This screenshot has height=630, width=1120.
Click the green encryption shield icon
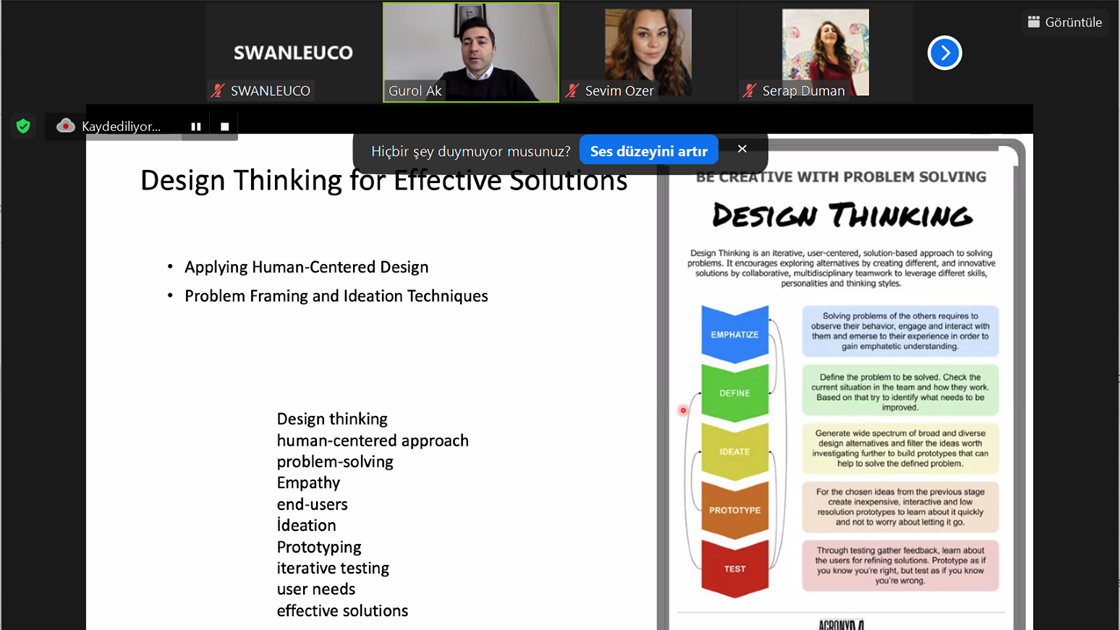click(23, 126)
